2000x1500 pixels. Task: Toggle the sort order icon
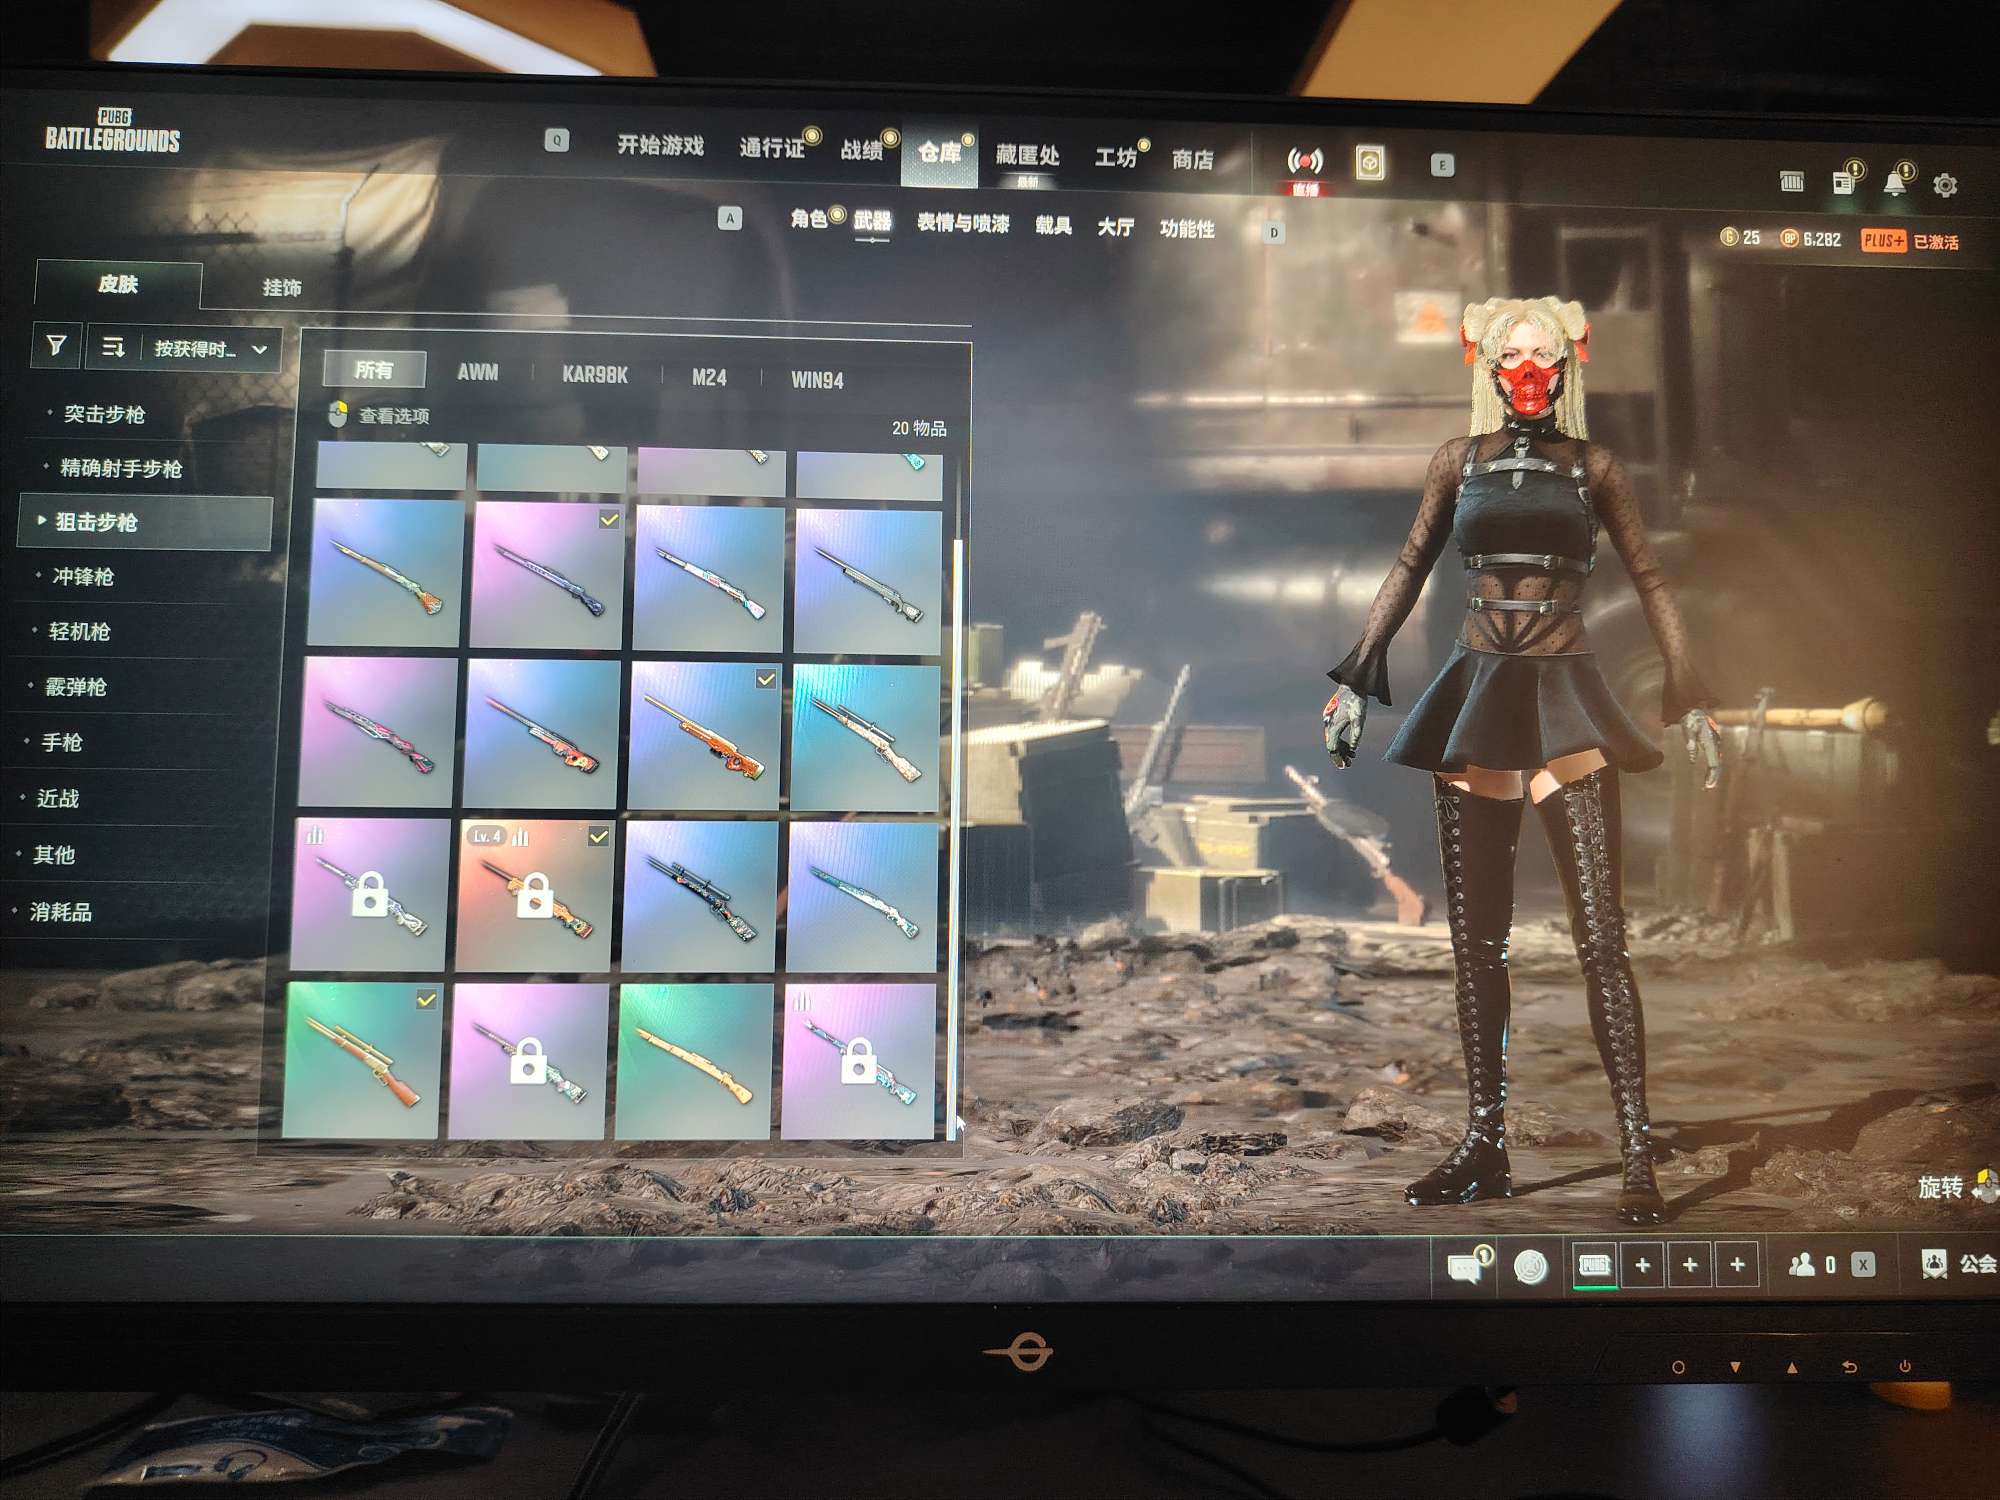point(113,347)
